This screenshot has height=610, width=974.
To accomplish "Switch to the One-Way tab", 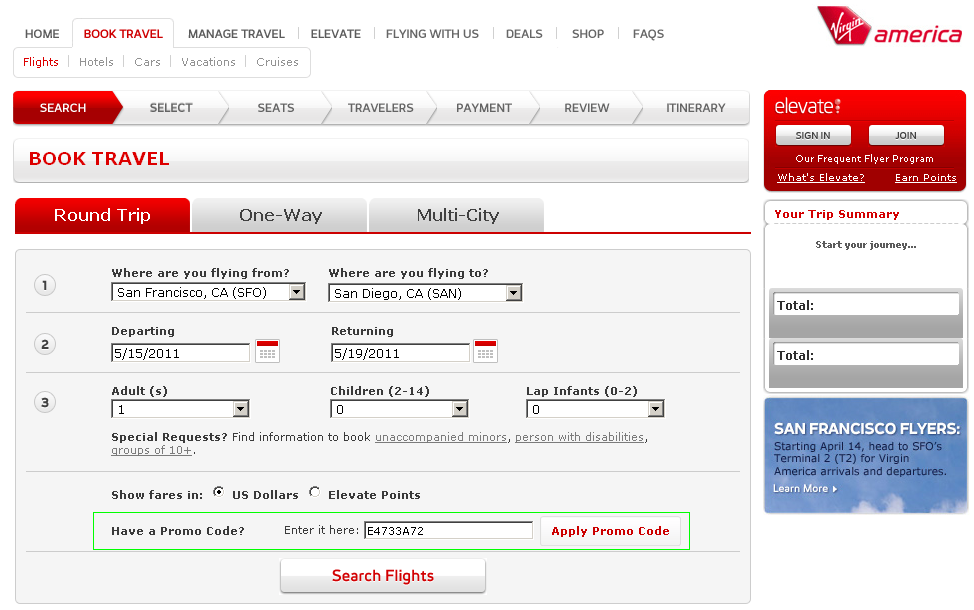I will point(280,215).
